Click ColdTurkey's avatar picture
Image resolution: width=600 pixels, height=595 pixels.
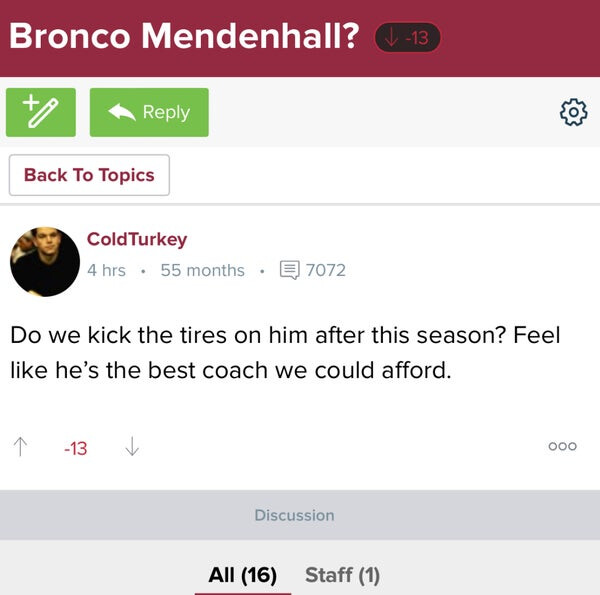(45, 255)
